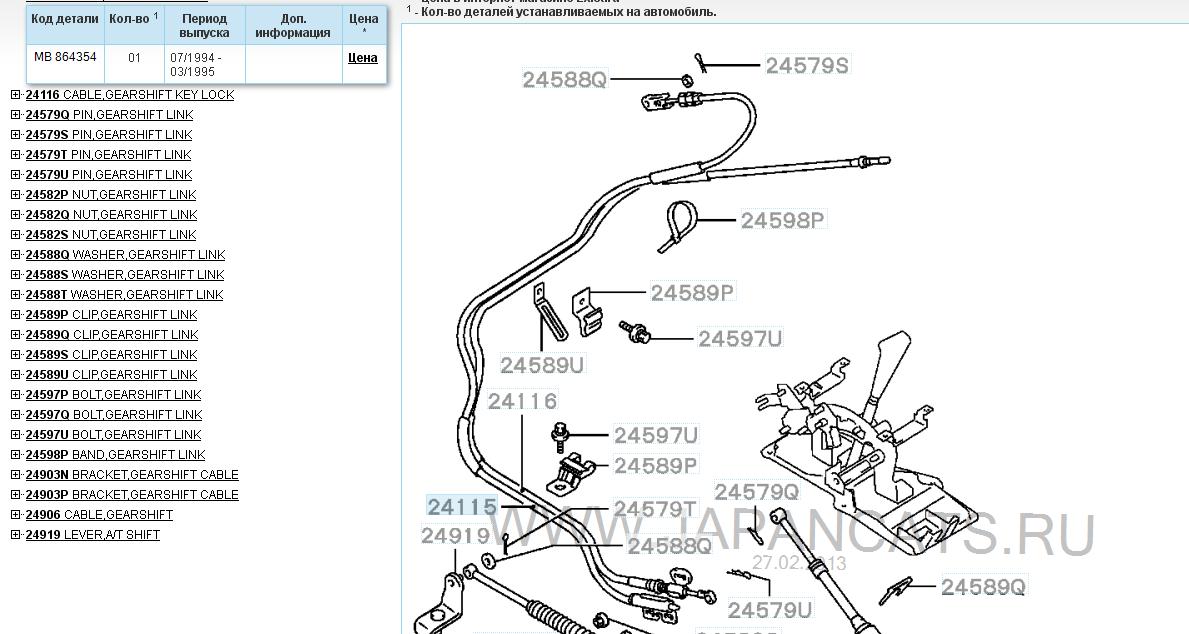Viewport: 1189px width, 634px height.
Task: Click the 07/1994 - 03/1995 period cell
Action: 205,64
